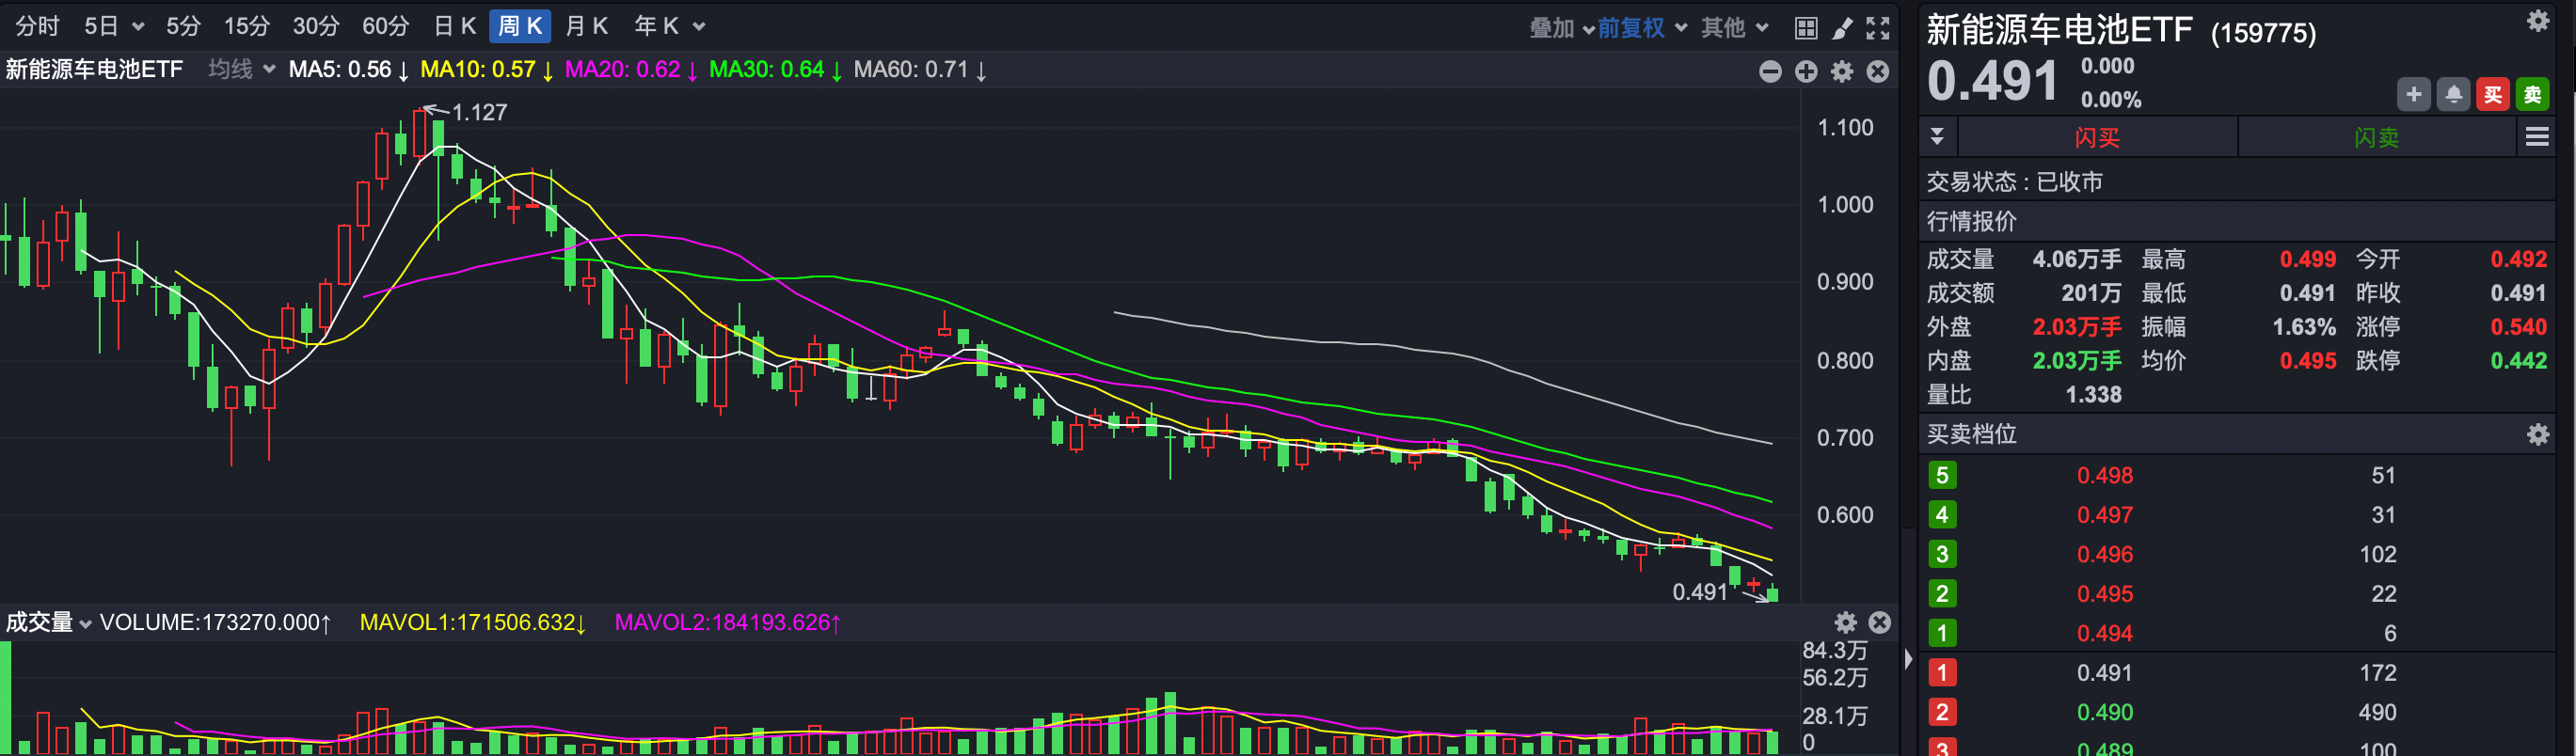Click the green 卖 sell button
This screenshot has height=756, width=2576.
pyautogui.click(x=2533, y=95)
